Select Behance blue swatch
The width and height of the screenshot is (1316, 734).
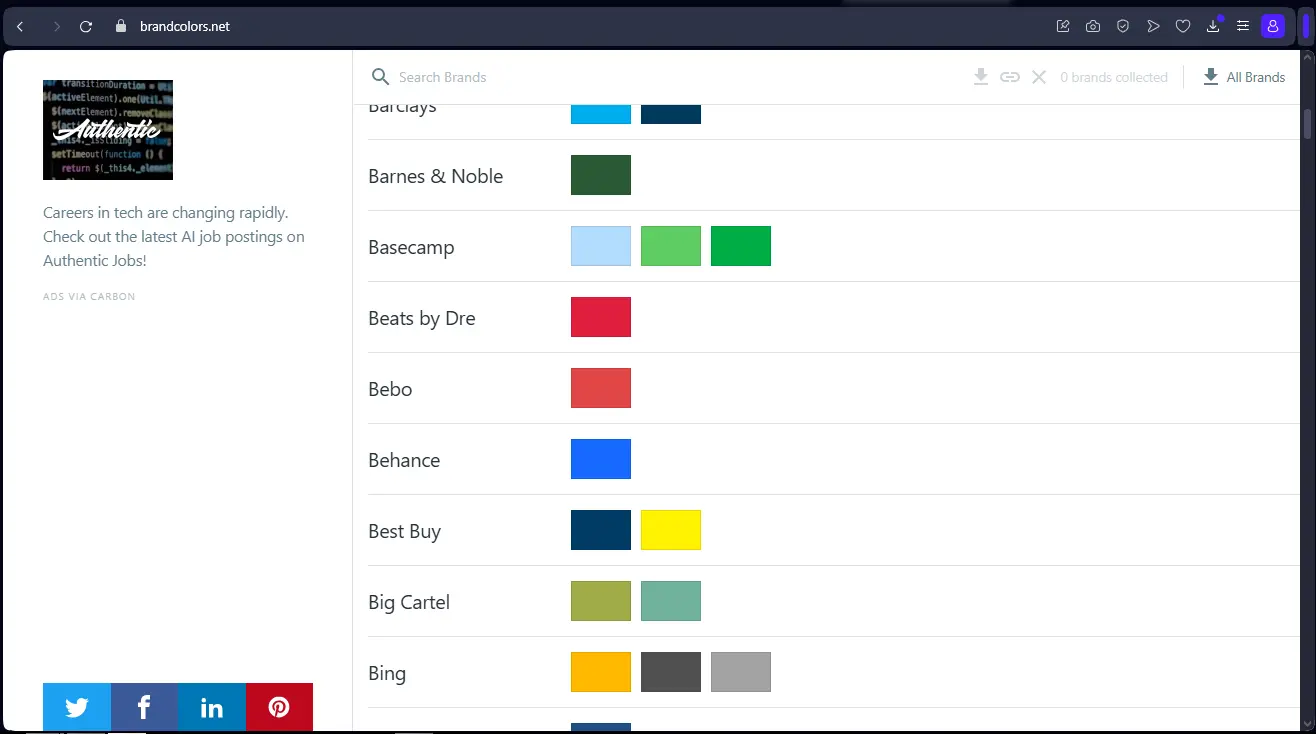(x=601, y=459)
